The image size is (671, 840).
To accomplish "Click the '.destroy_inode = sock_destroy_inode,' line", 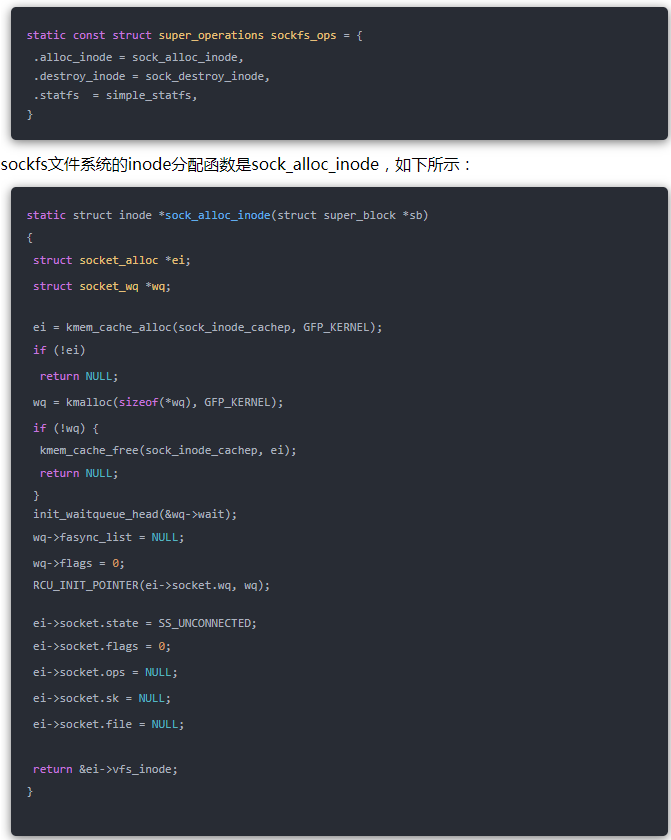I will 152,77.
